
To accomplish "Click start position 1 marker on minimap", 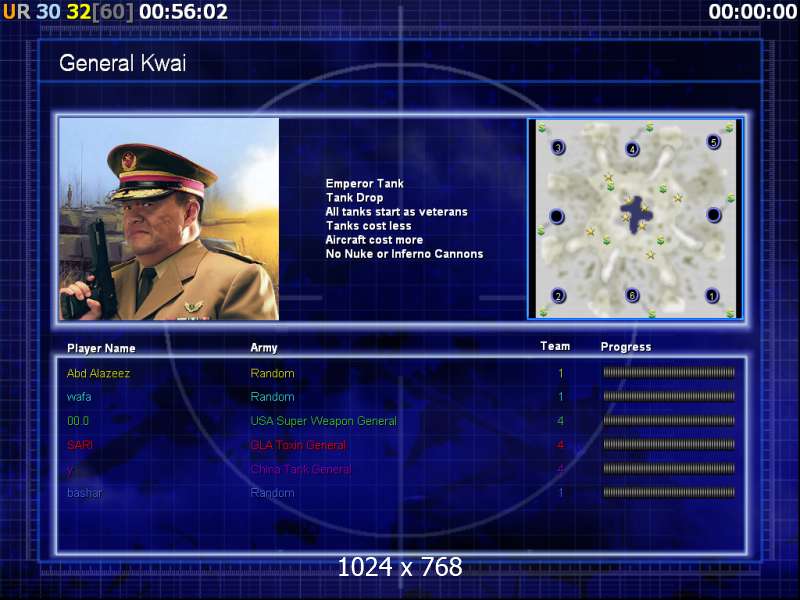I will tap(712, 295).
